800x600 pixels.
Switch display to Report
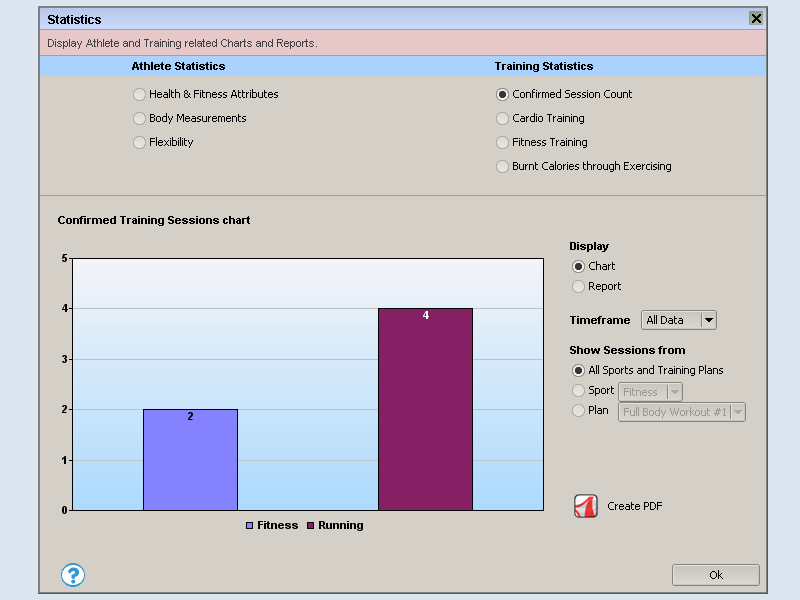point(578,286)
